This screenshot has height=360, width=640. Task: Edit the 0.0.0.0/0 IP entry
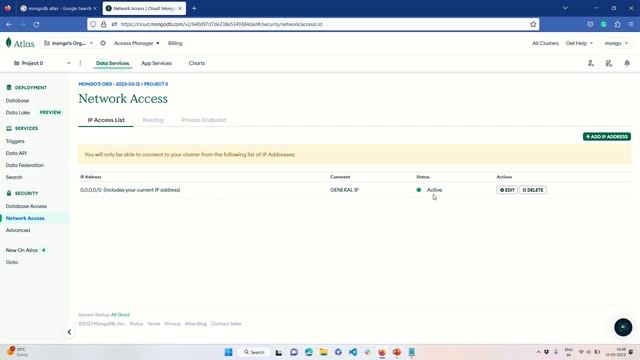click(507, 190)
